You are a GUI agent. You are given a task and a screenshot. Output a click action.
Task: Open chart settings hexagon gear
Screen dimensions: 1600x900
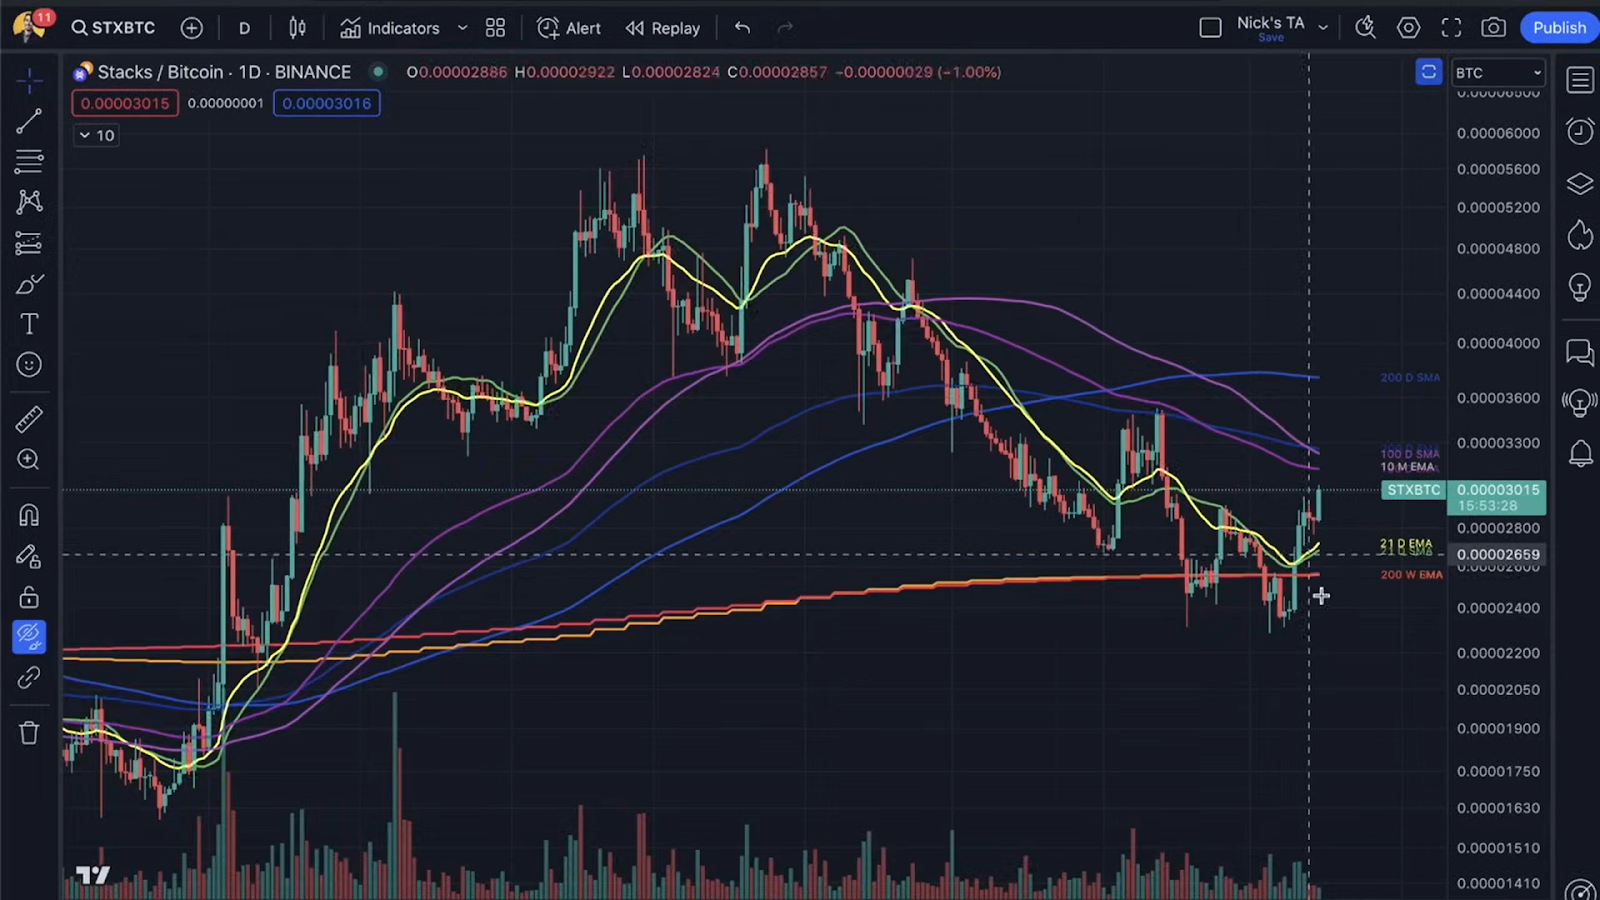pos(1408,28)
